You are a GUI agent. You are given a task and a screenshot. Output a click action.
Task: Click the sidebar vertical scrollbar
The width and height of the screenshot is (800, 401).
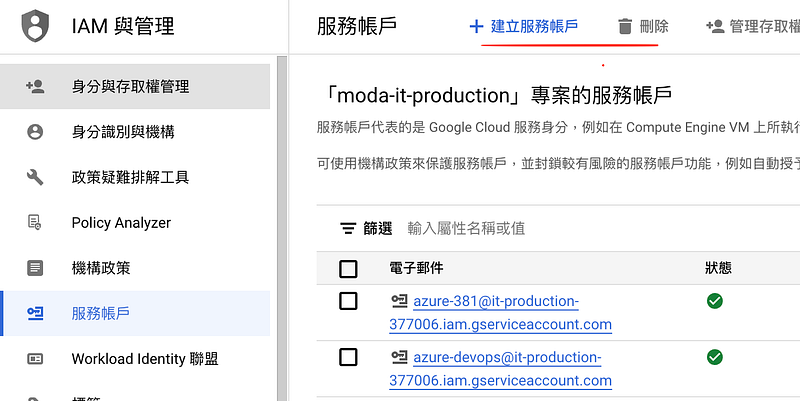[282, 229]
